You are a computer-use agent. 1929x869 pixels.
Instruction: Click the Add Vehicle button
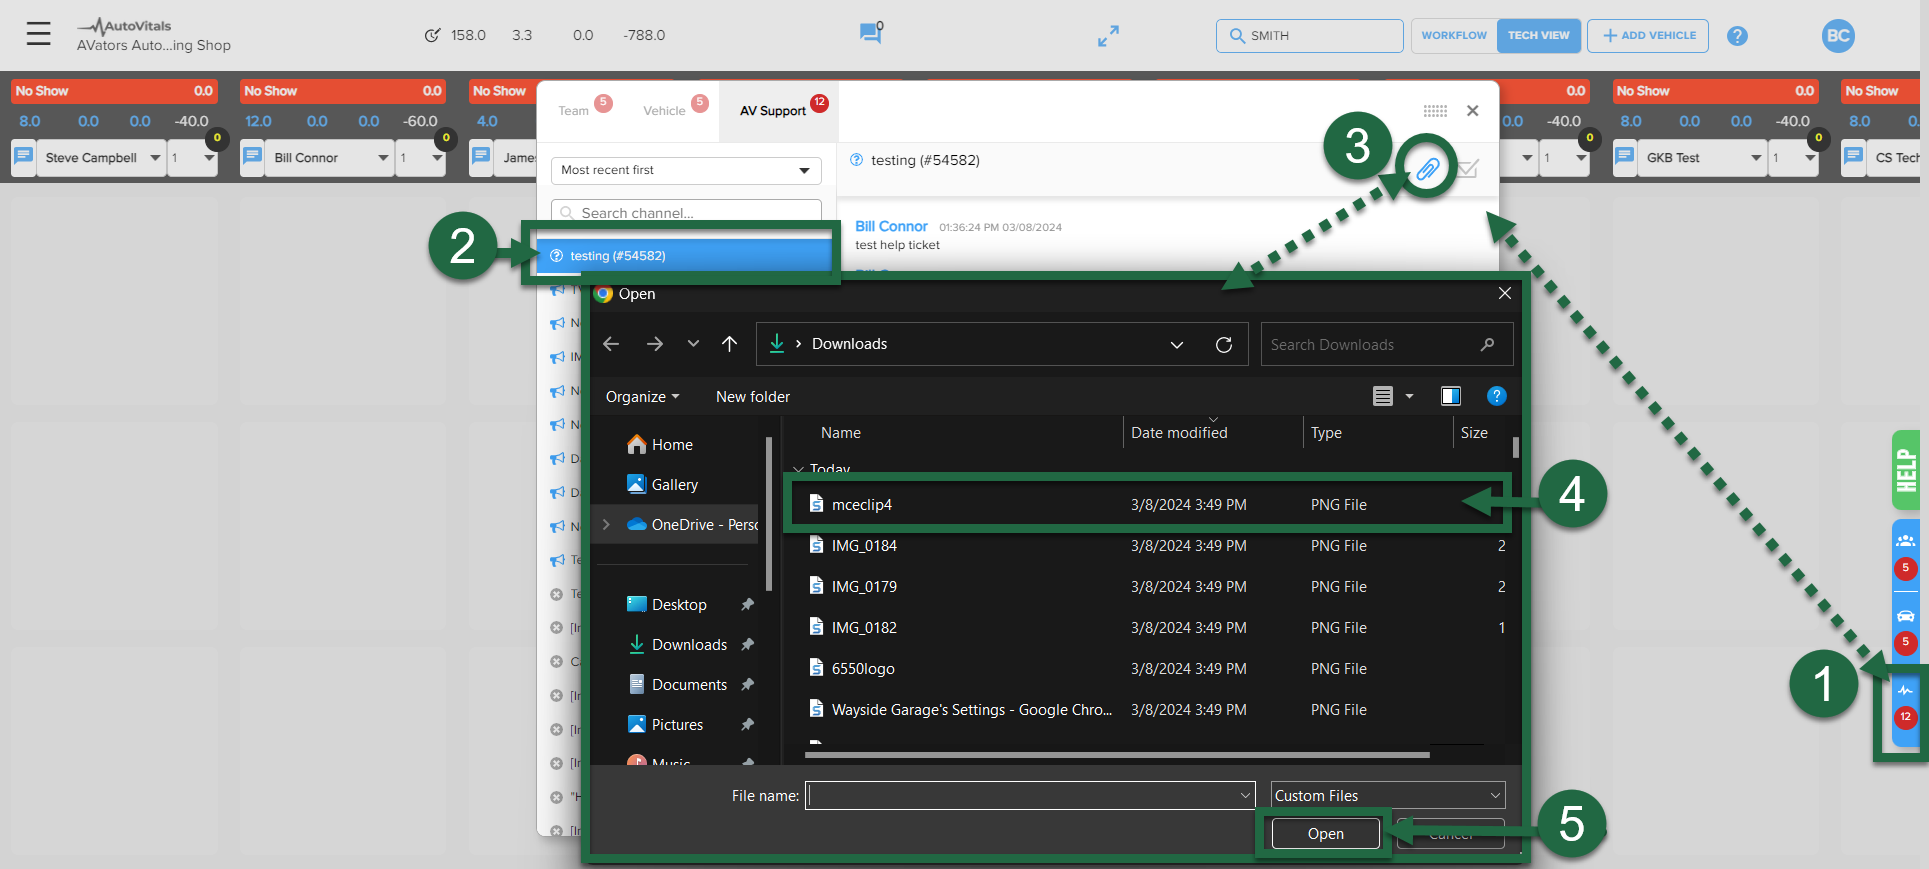click(1649, 36)
